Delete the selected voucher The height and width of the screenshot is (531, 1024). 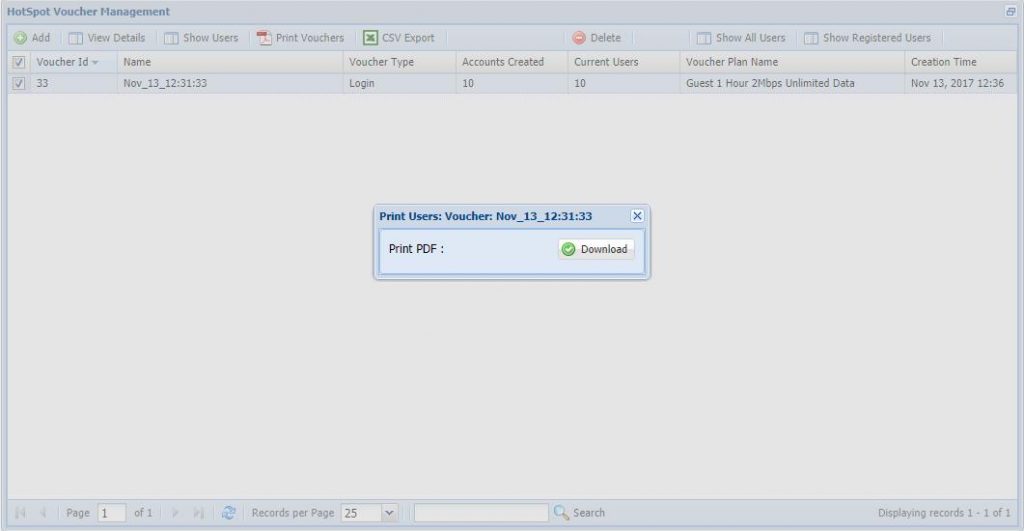tap(597, 38)
